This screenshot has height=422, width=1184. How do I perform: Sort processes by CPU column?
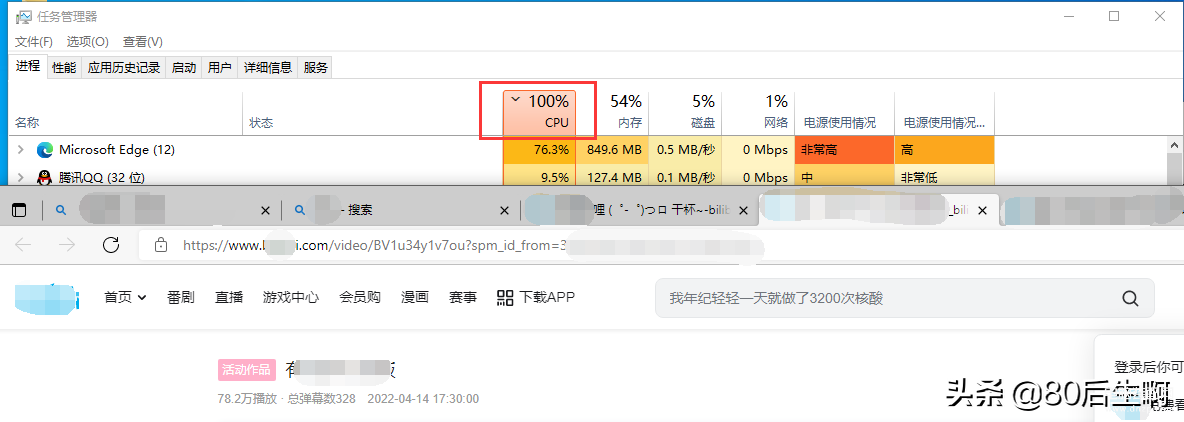pyautogui.click(x=539, y=113)
